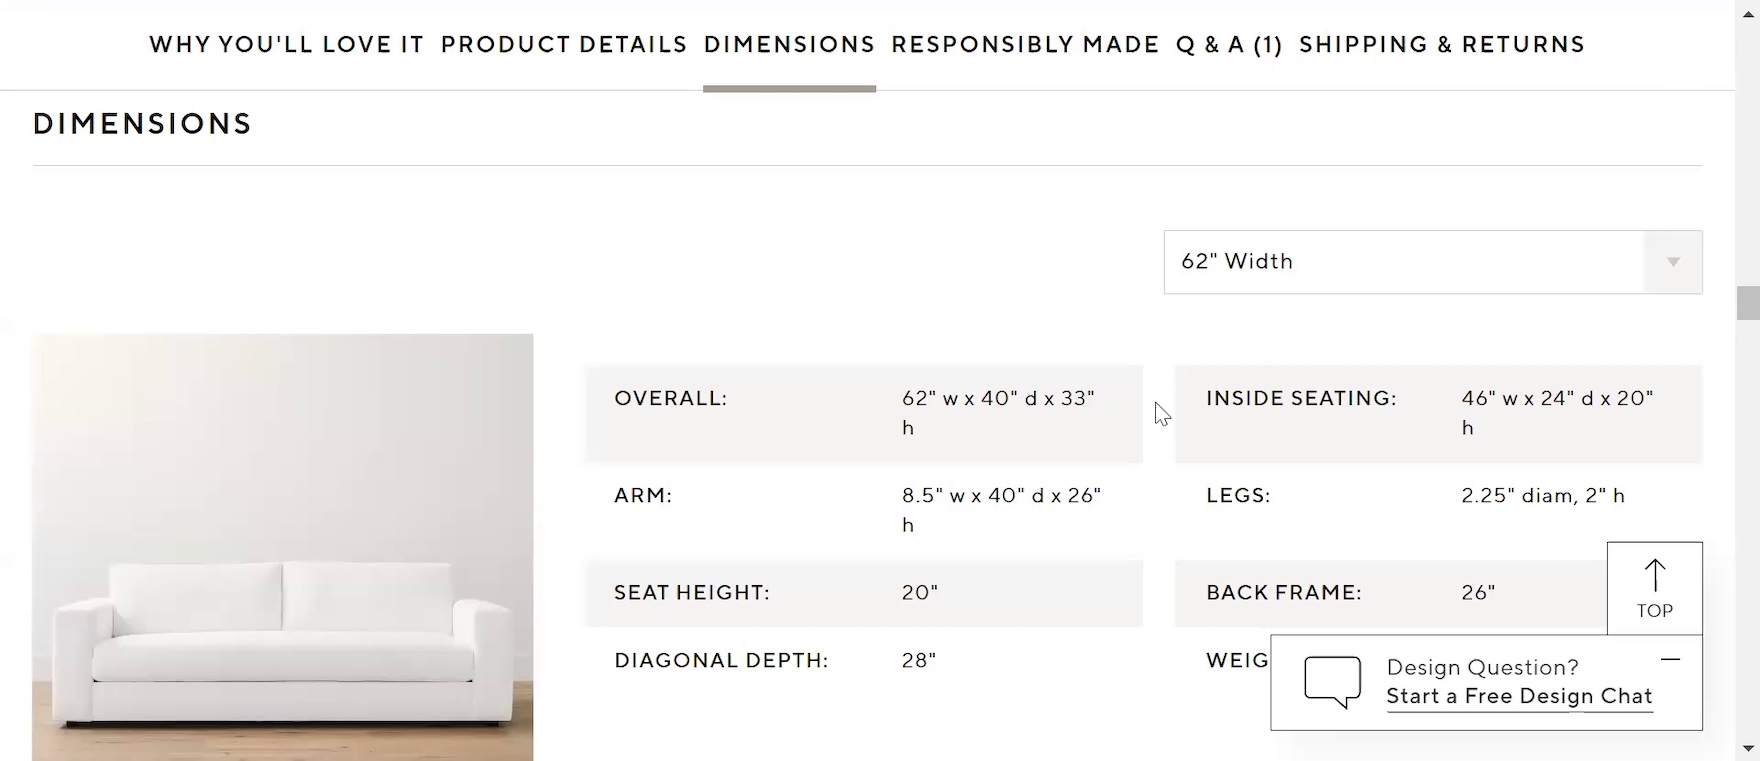Click the BACK FRAME label
The width and height of the screenshot is (1760, 761).
[x=1284, y=593]
